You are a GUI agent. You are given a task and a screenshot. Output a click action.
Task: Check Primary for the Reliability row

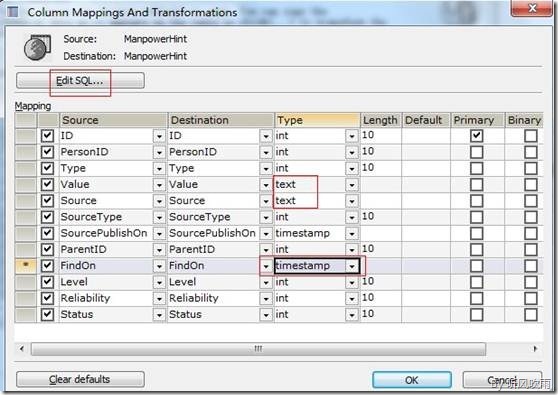[x=477, y=298]
